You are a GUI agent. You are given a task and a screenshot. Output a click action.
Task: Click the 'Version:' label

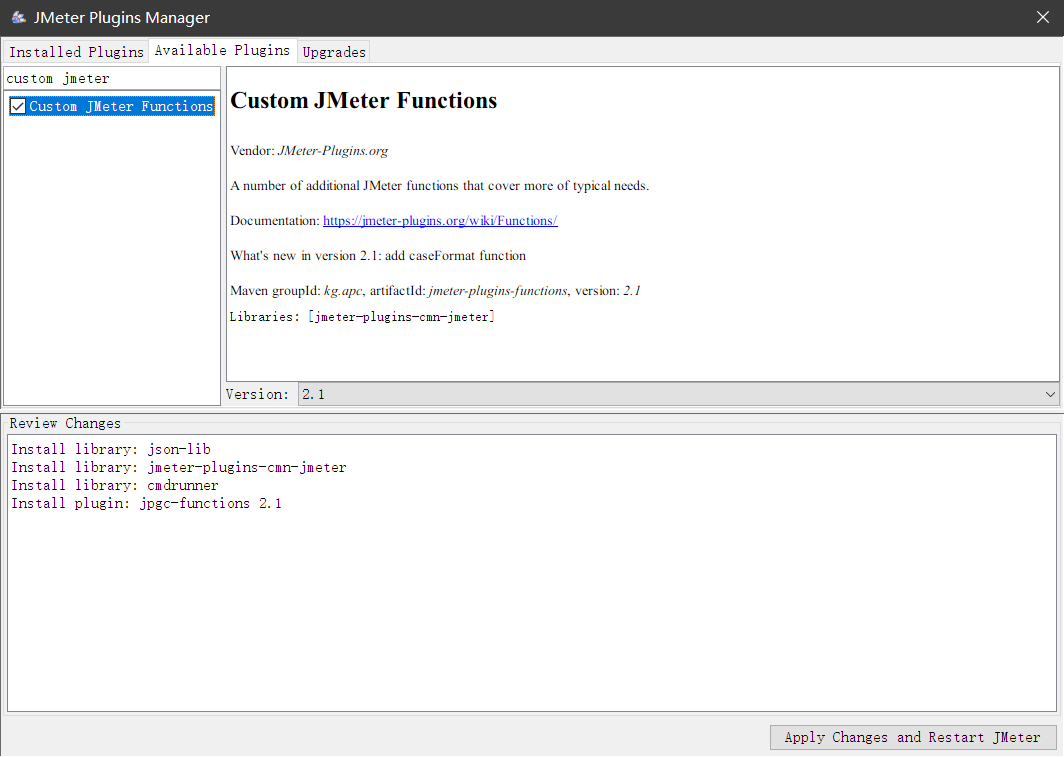(257, 394)
